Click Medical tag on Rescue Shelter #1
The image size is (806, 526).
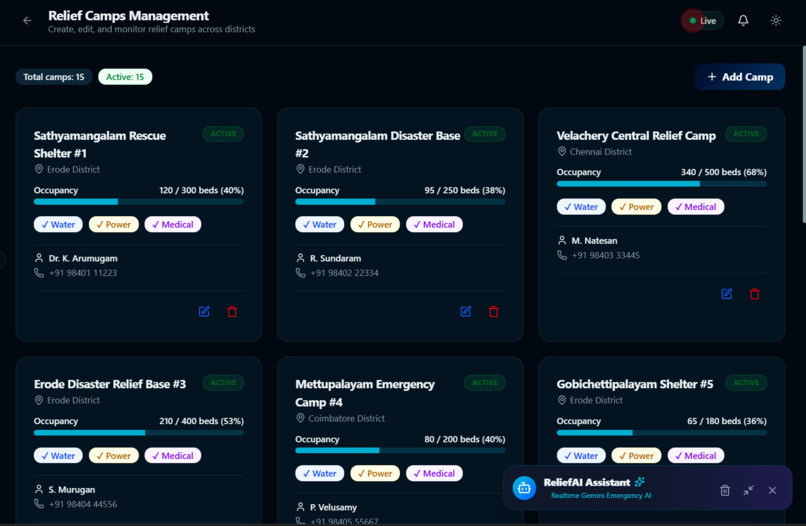coord(173,224)
